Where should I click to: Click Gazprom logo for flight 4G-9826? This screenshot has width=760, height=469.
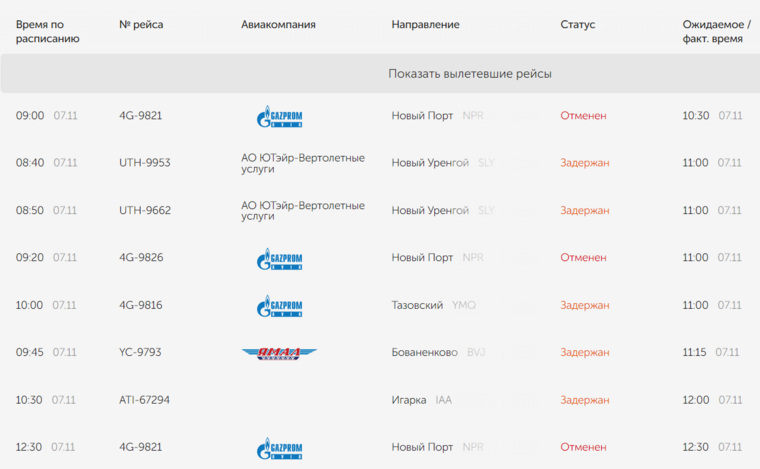(x=279, y=258)
